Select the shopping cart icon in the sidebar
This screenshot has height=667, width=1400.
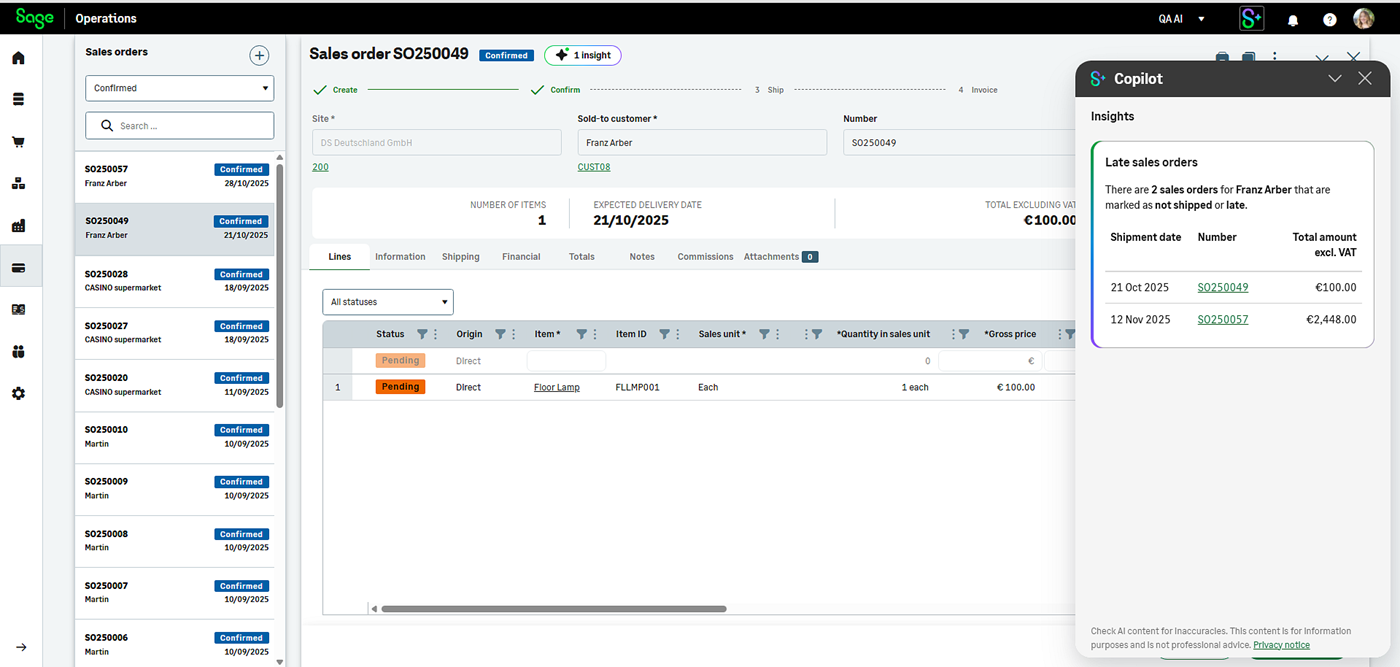coord(18,141)
